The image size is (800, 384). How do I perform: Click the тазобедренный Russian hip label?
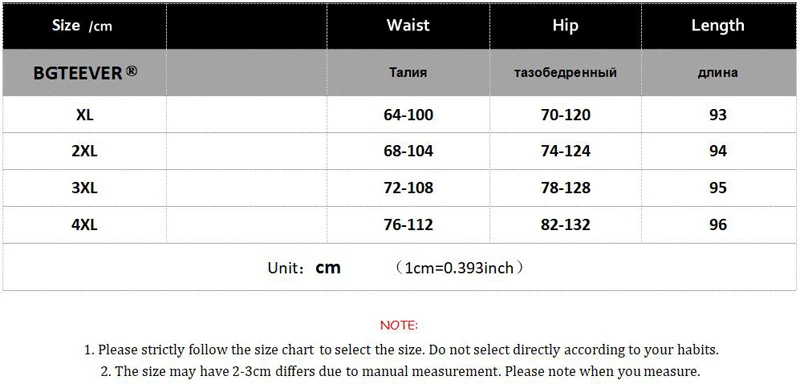point(565,73)
